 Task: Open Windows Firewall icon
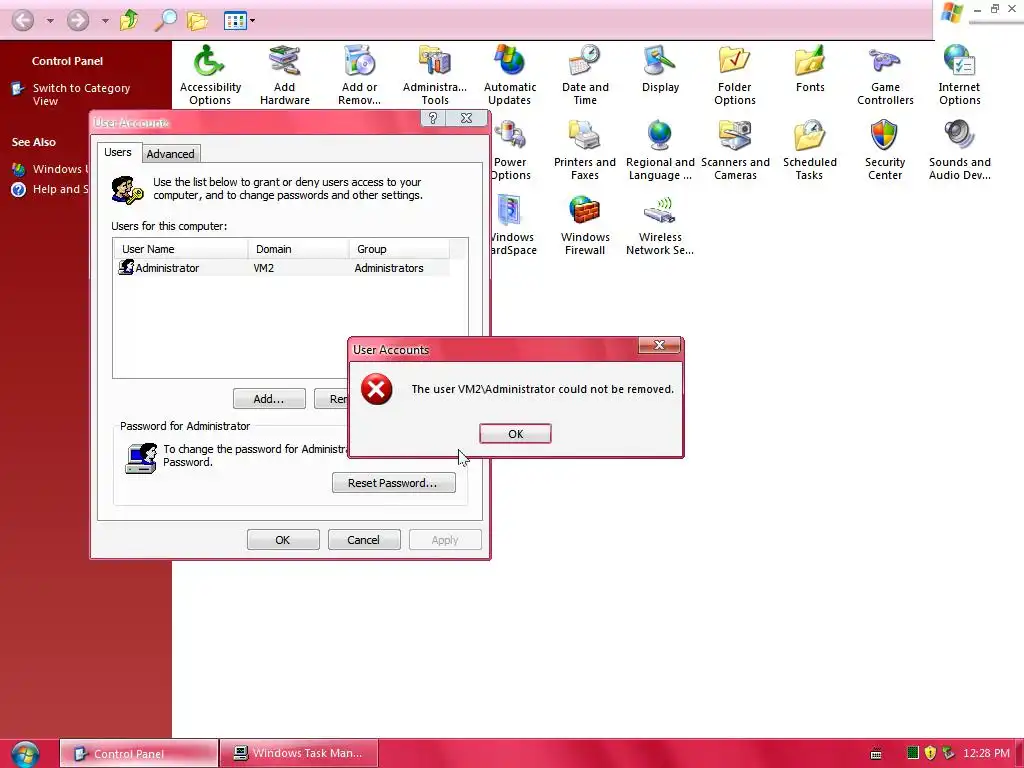click(x=584, y=225)
